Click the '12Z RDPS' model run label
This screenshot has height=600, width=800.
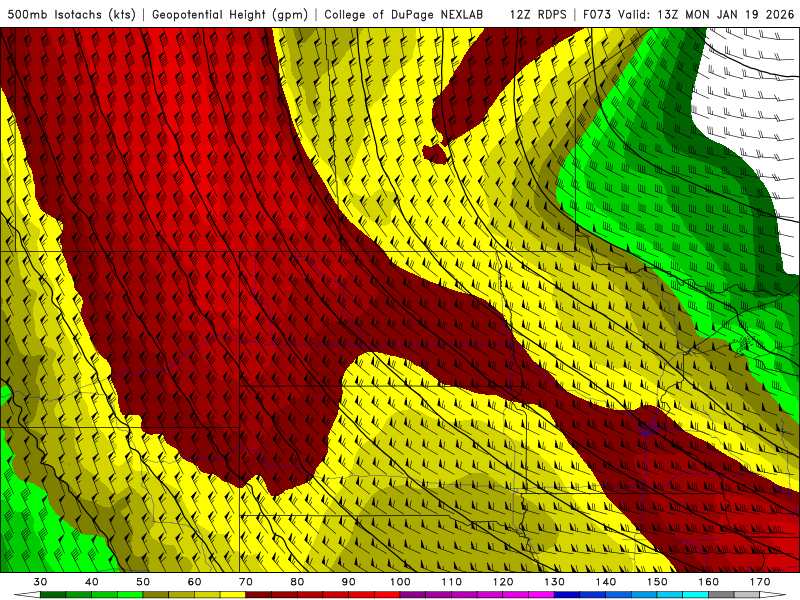point(538,15)
